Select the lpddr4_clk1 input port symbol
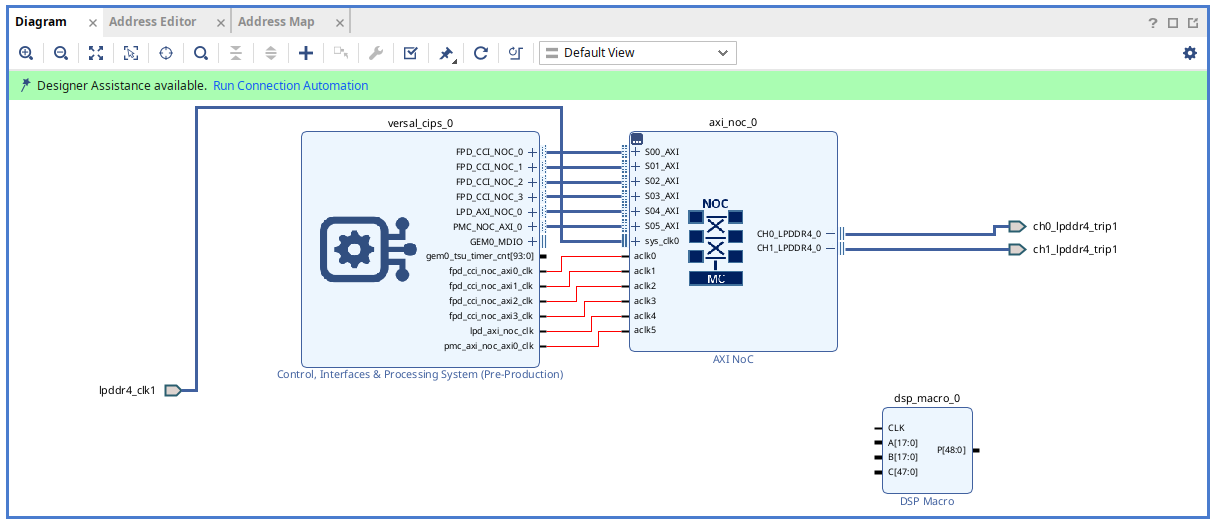 tap(172, 390)
